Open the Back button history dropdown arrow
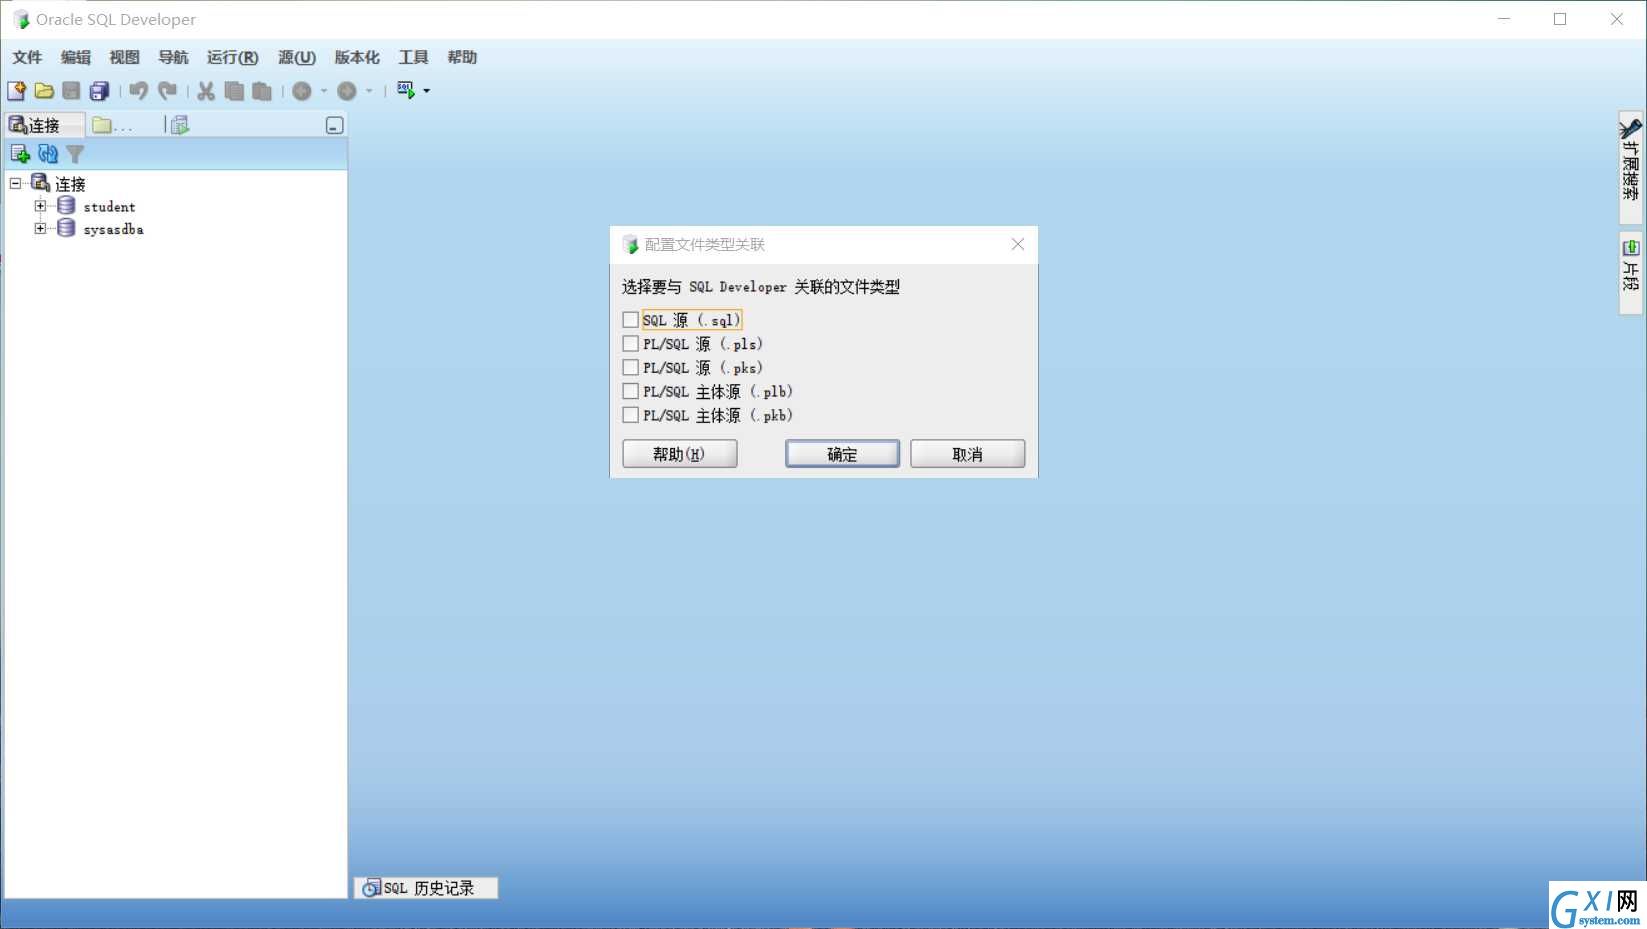This screenshot has width=1647, height=929. pyautogui.click(x=324, y=91)
